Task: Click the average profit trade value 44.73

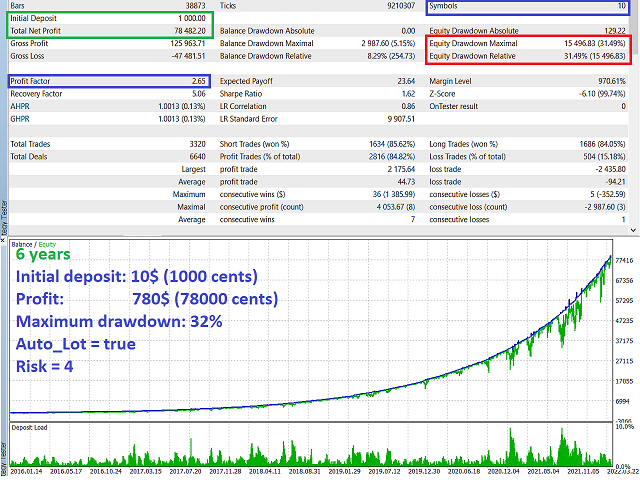Action: [x=406, y=182]
